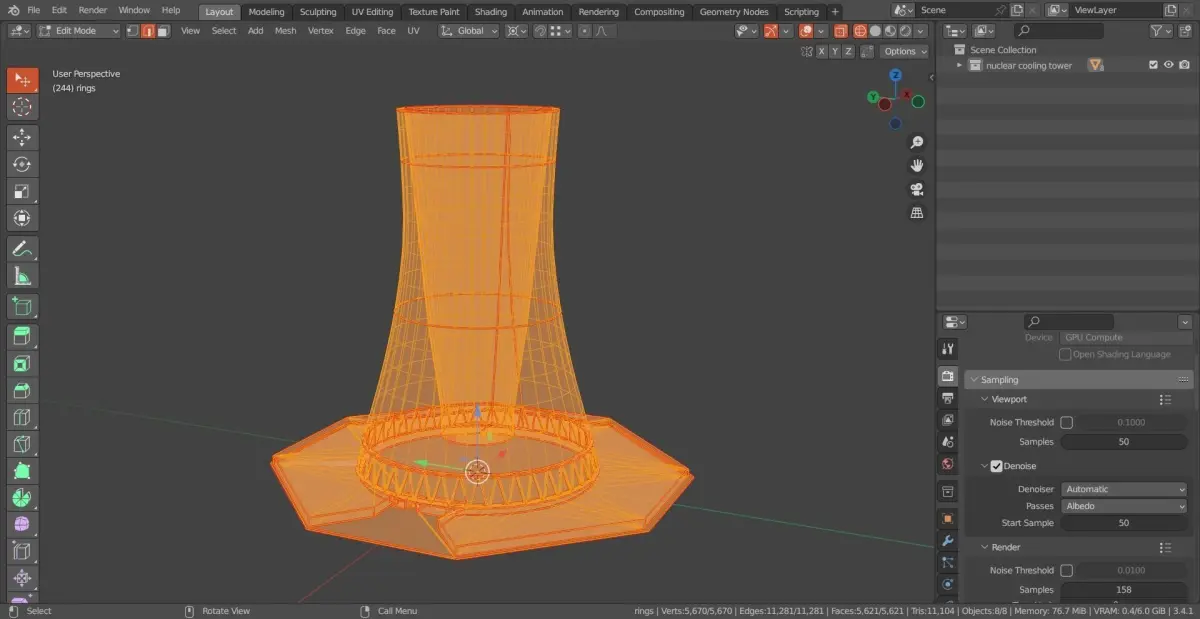Open the Edit Mode dropdown

pyautogui.click(x=78, y=31)
